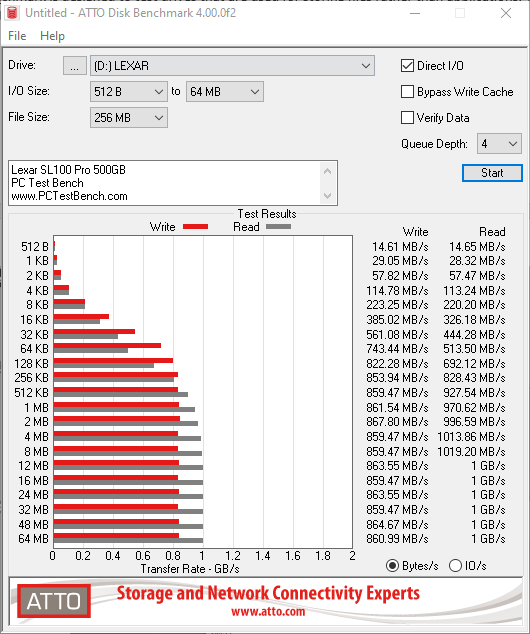Click the ATTO logo in the banner

(54, 601)
